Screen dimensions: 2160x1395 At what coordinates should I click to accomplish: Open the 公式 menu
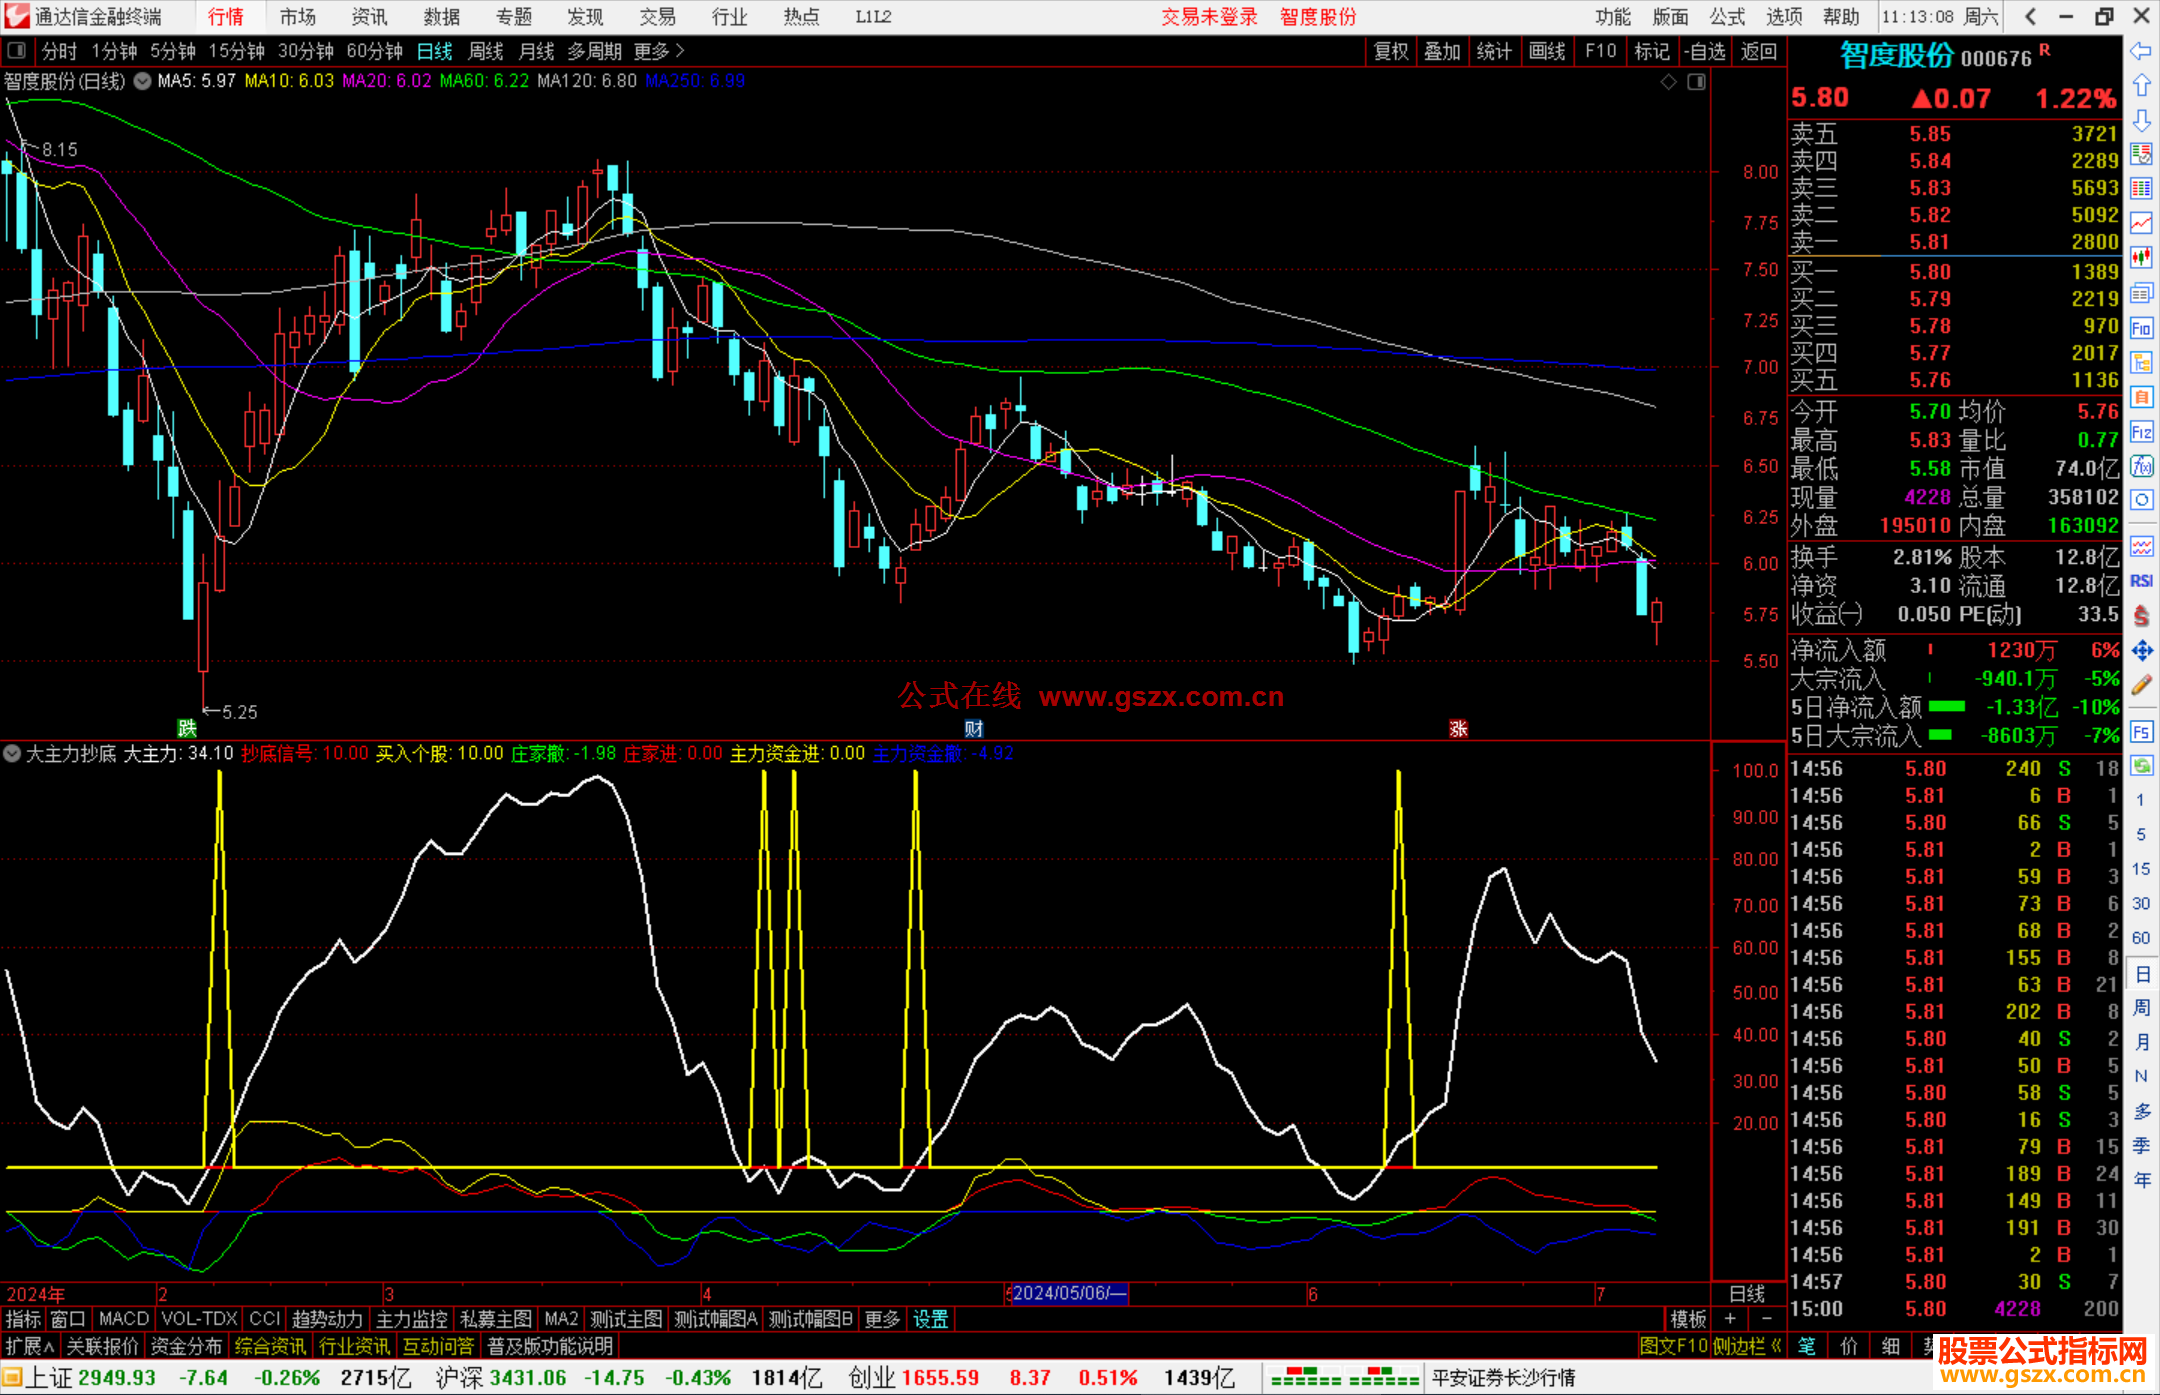[1726, 17]
